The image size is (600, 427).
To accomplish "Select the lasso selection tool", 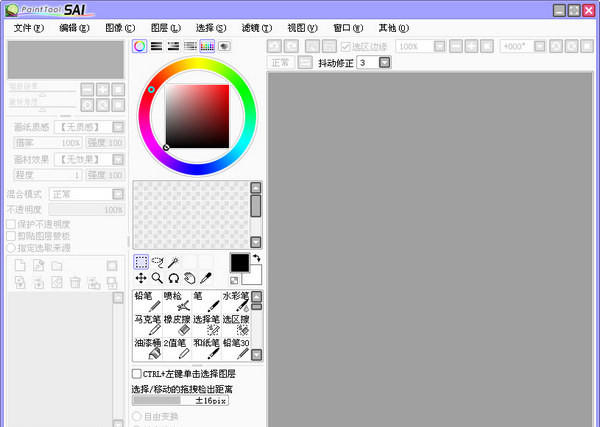I will pos(157,262).
